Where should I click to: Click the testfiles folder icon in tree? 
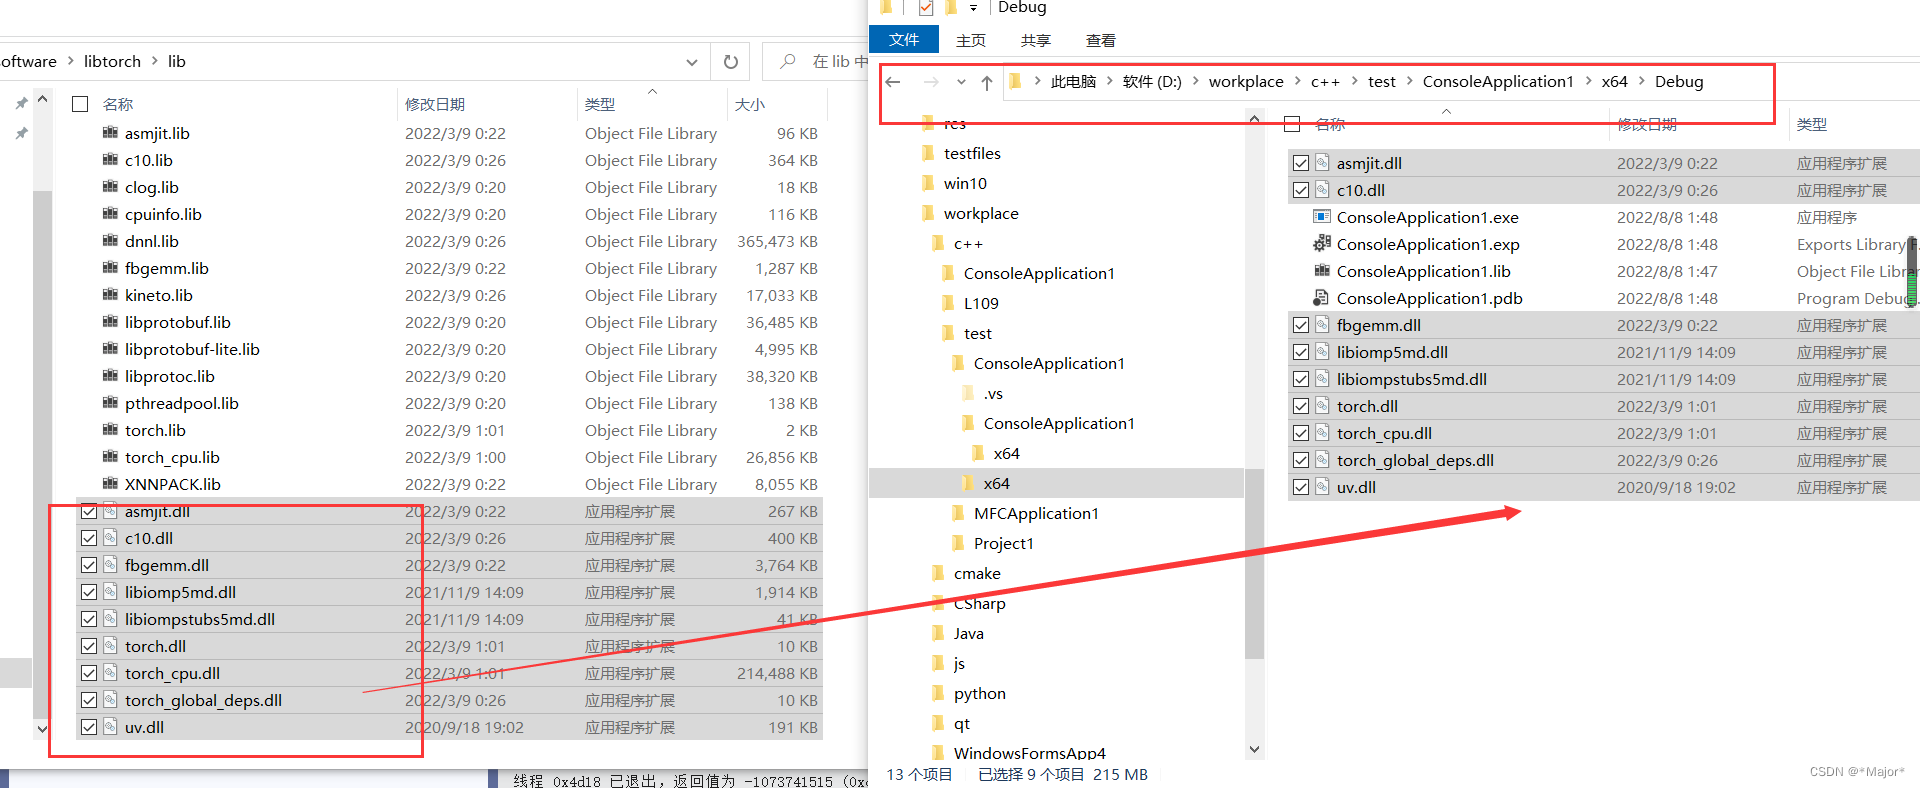(927, 153)
